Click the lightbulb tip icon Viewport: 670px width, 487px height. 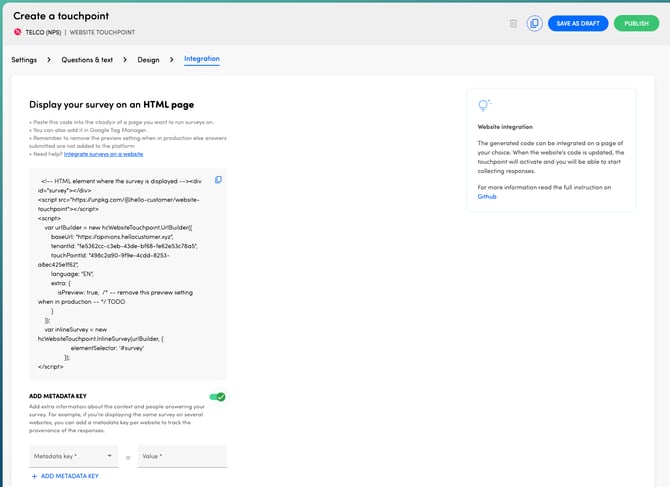click(x=485, y=106)
